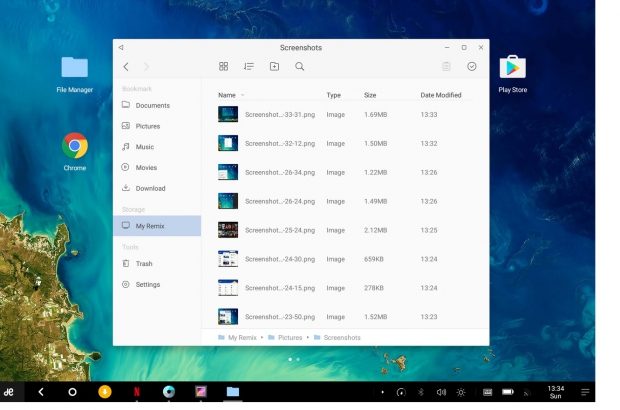Click Screenshots in breadcrumb path
Screen dimensions: 620x410
[337, 337]
